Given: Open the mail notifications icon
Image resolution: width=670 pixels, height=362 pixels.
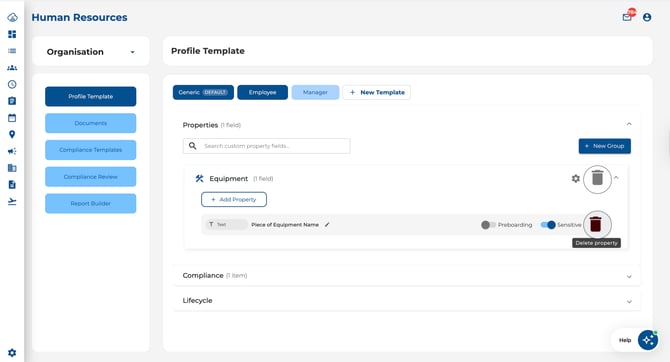Looking at the screenshot, I should [627, 17].
